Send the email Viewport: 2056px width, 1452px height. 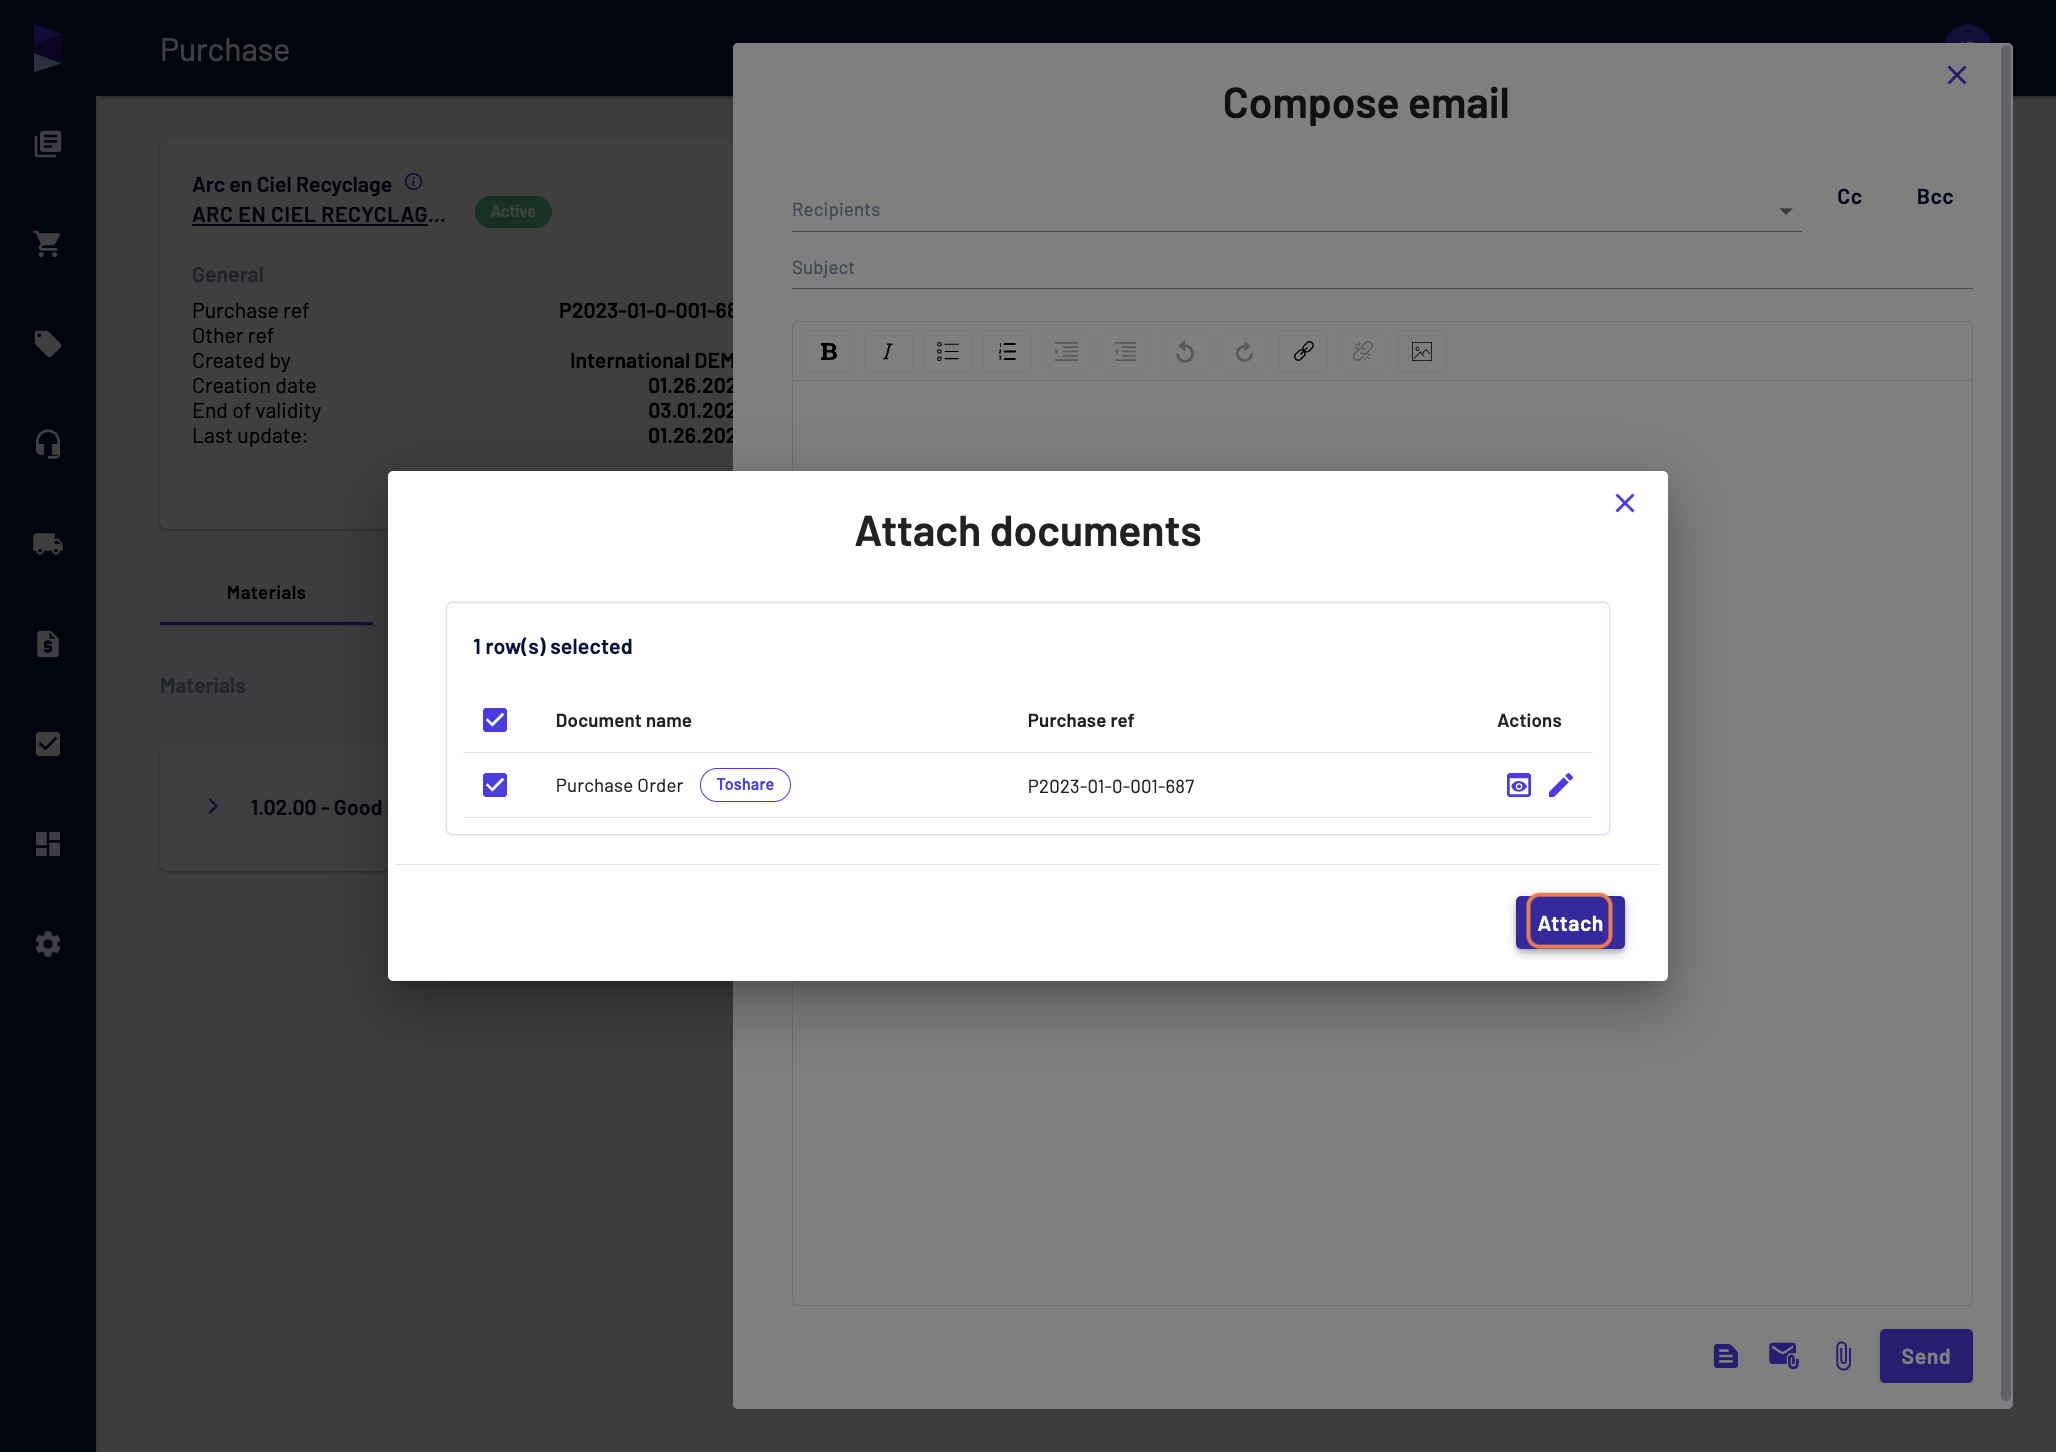(1925, 1356)
